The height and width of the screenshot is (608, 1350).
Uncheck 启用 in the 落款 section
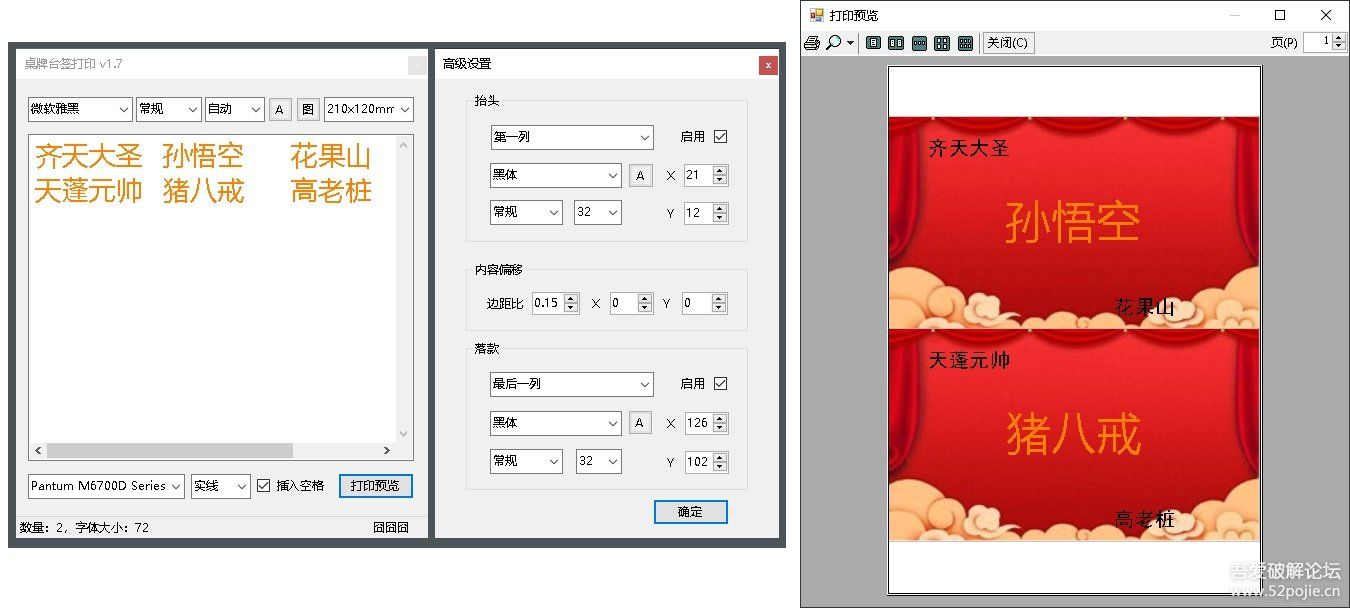point(720,384)
